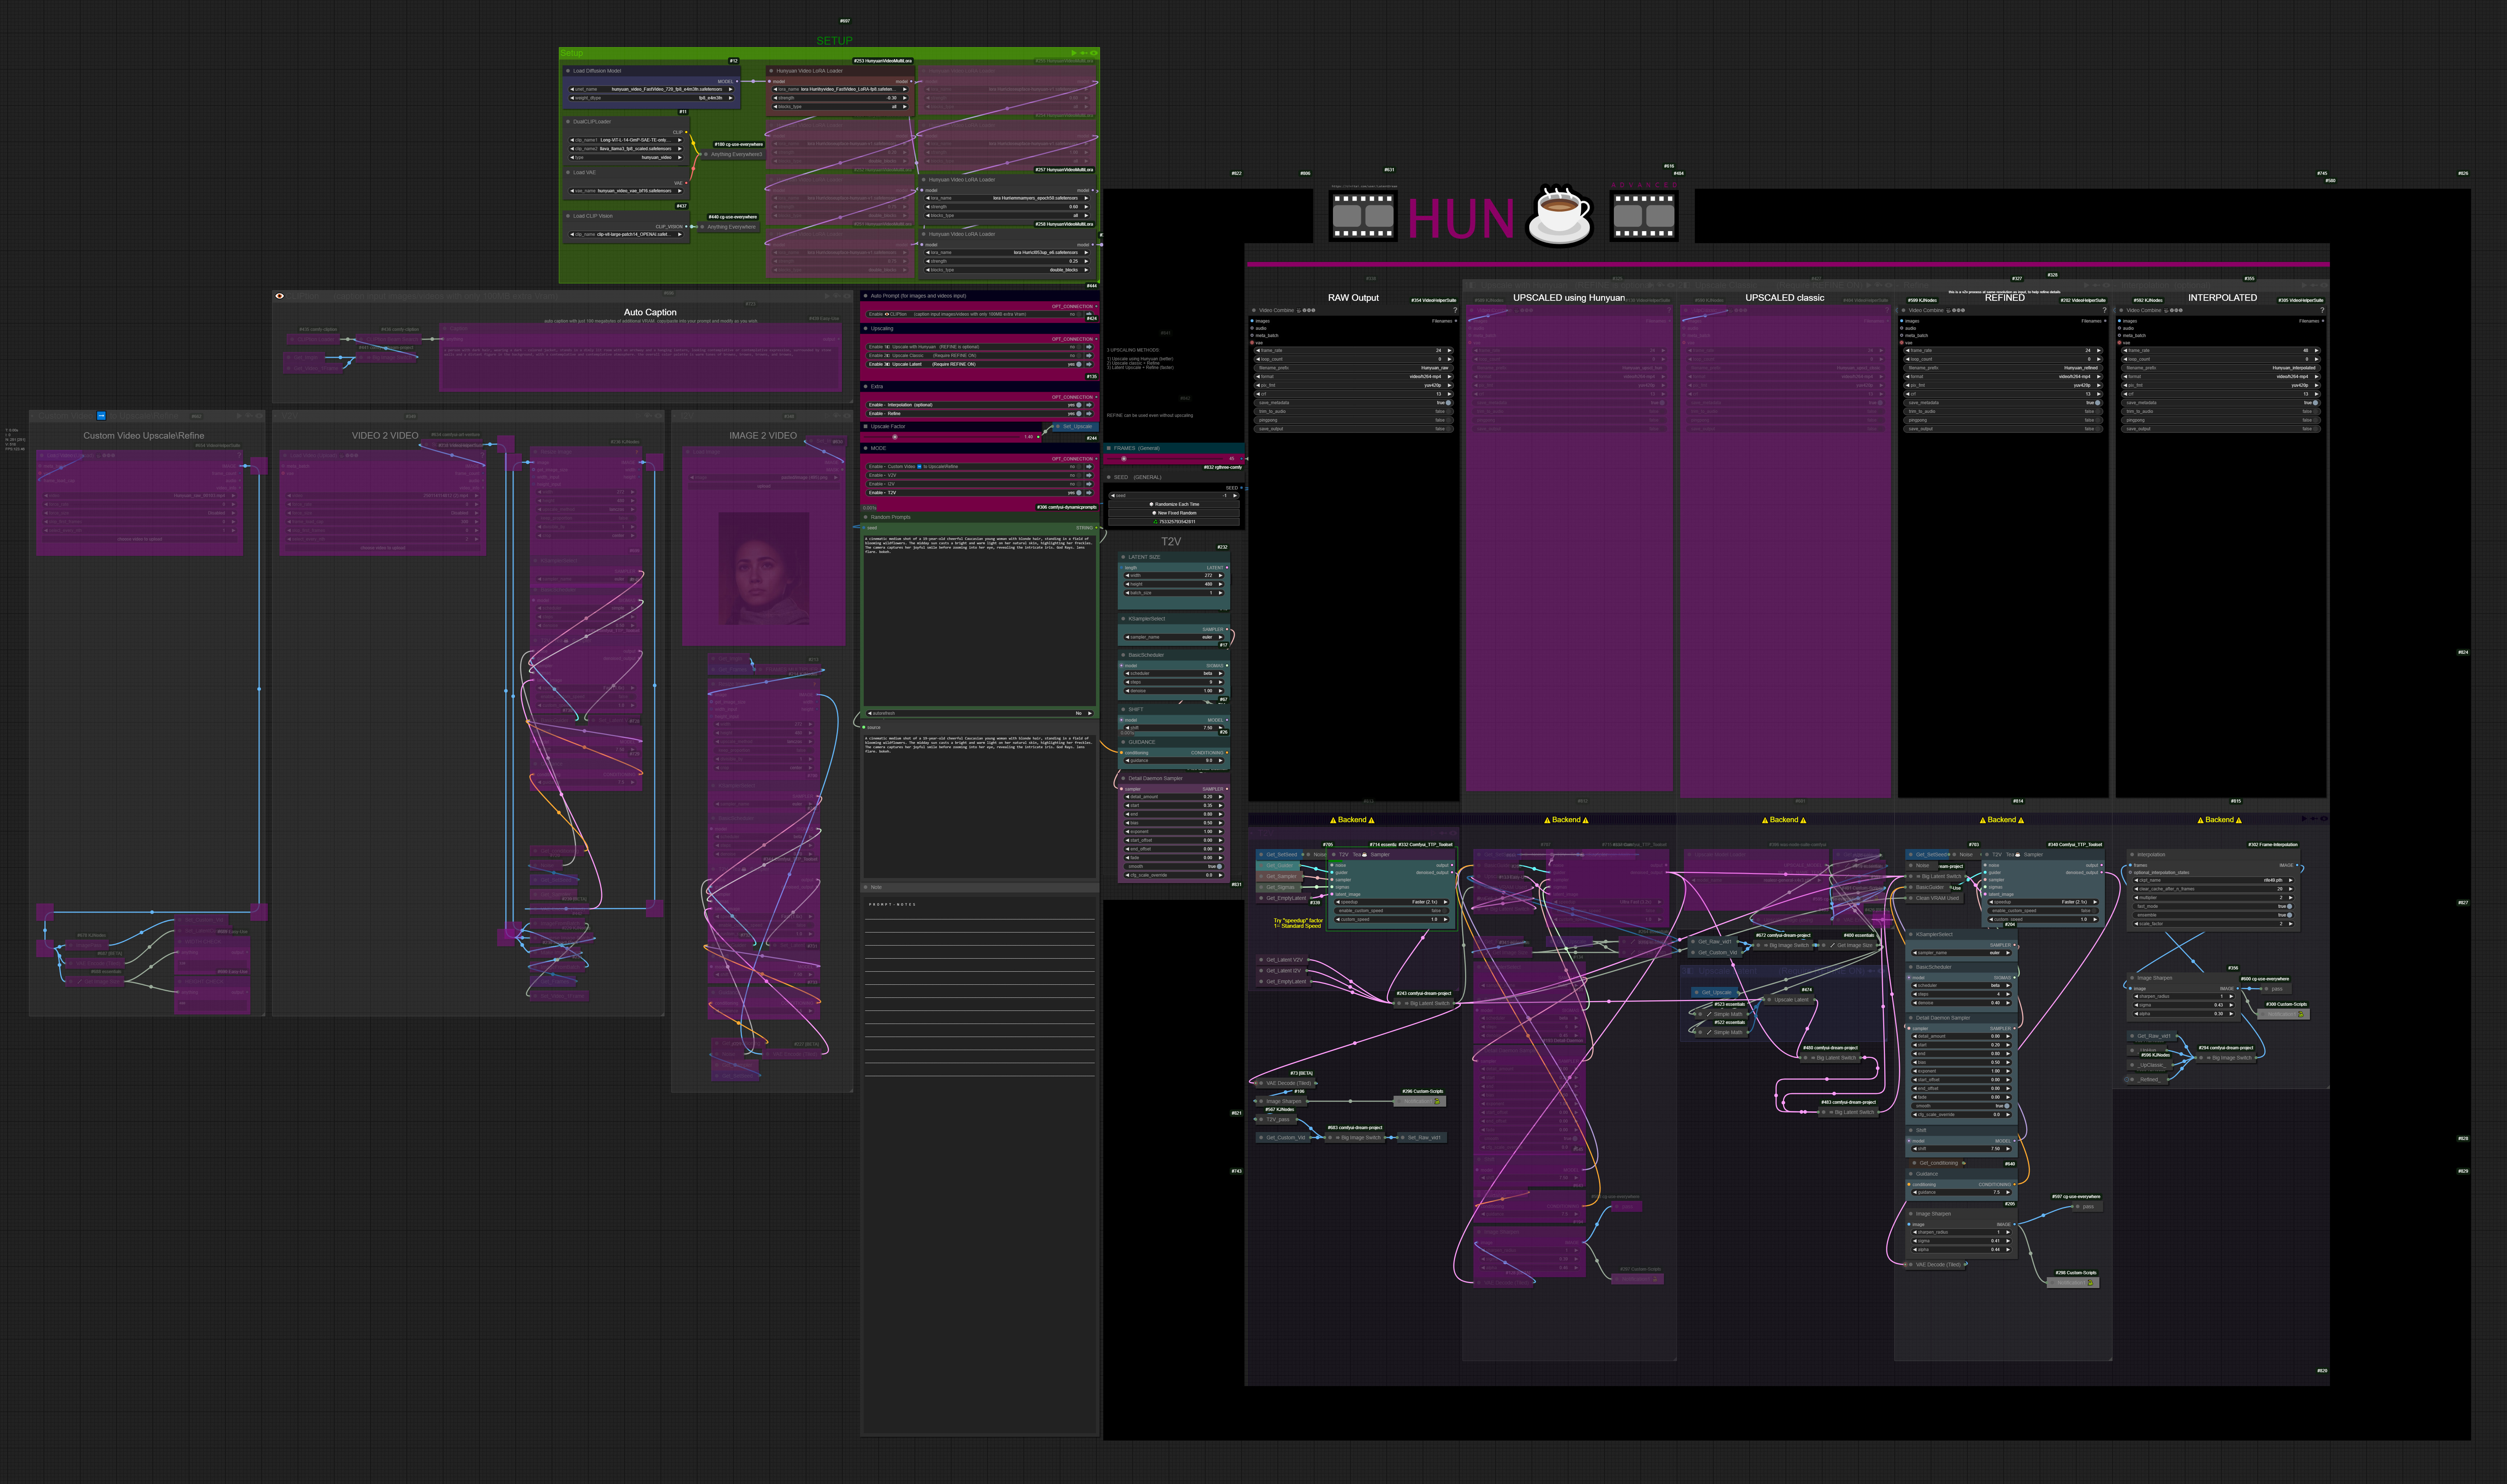Click Setup group play icon
2507x1484 pixels.
point(1074,53)
